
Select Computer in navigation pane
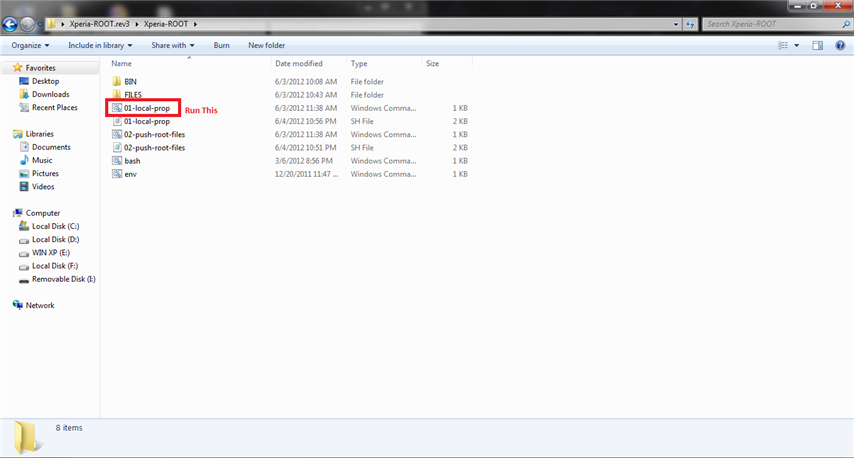42,213
